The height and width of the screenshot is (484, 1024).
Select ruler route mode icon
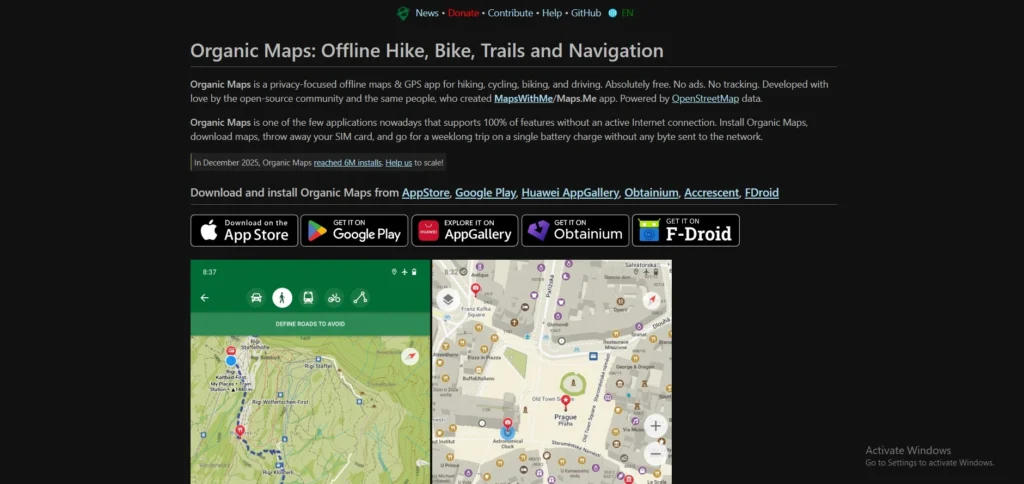coord(360,298)
